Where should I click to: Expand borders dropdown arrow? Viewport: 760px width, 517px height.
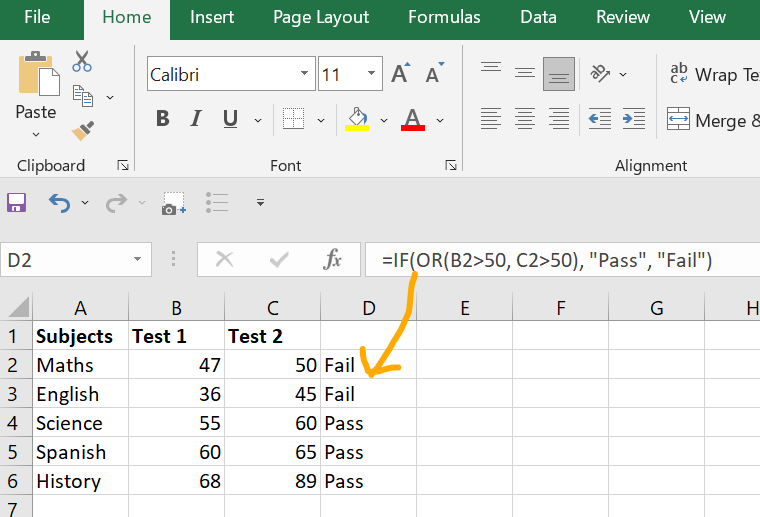tap(321, 120)
